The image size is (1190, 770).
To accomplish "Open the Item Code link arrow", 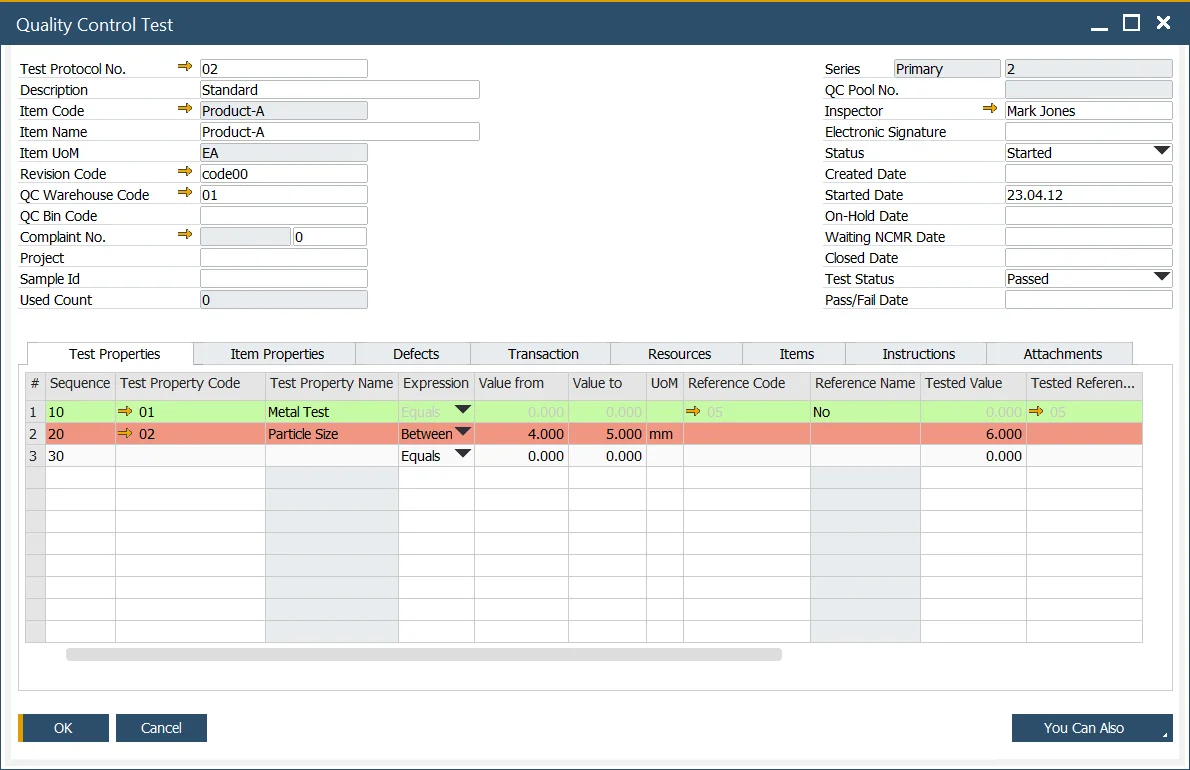I will pos(185,109).
